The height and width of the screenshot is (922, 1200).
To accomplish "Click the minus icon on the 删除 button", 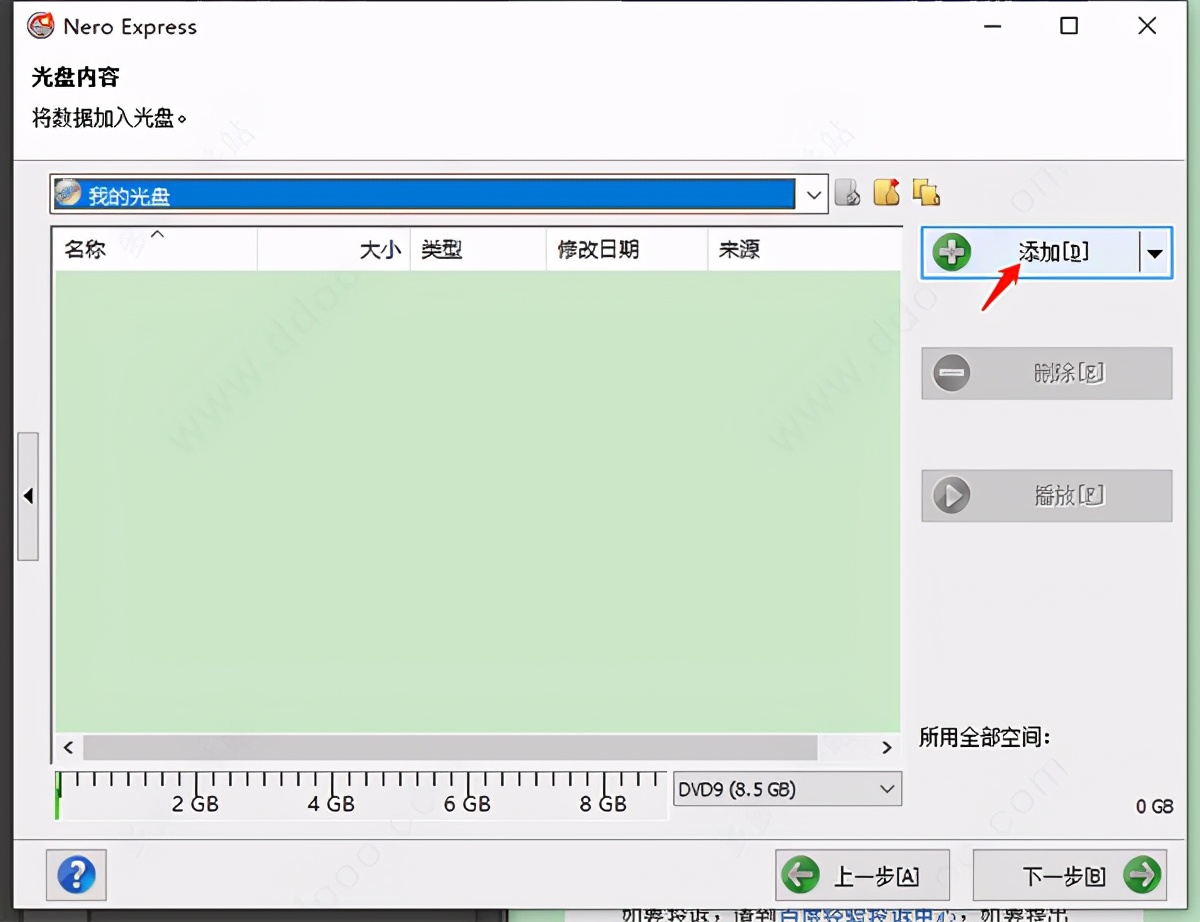I will (951, 373).
